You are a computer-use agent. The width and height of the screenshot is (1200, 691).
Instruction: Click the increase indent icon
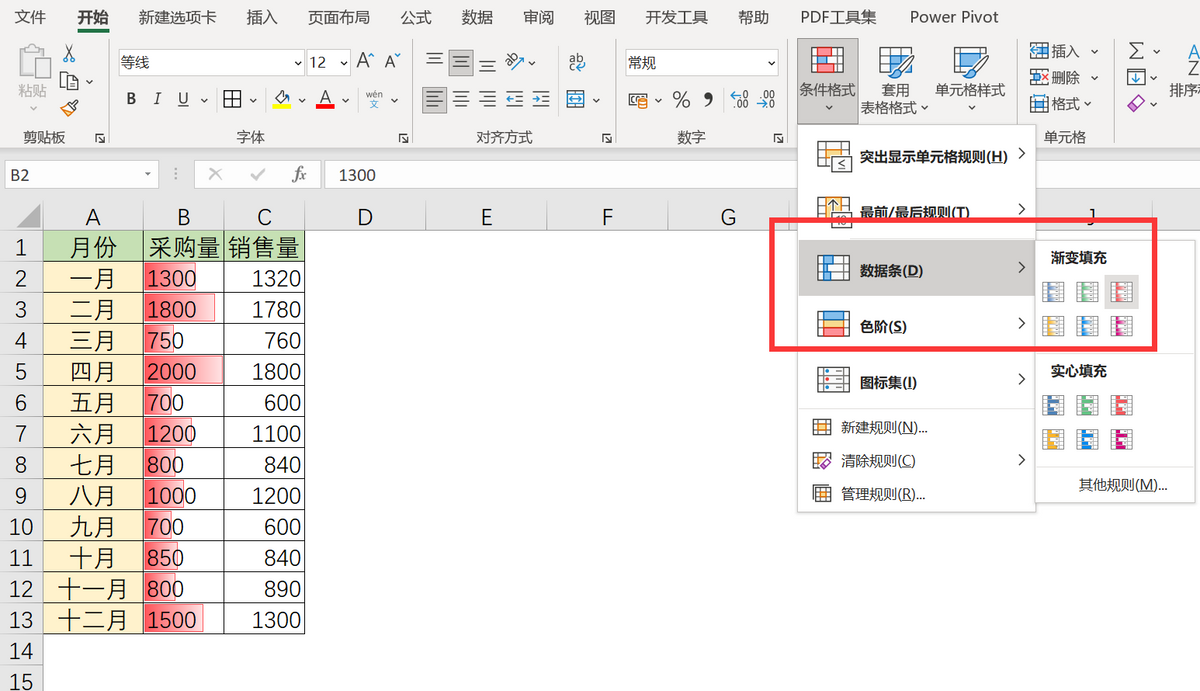(x=540, y=99)
